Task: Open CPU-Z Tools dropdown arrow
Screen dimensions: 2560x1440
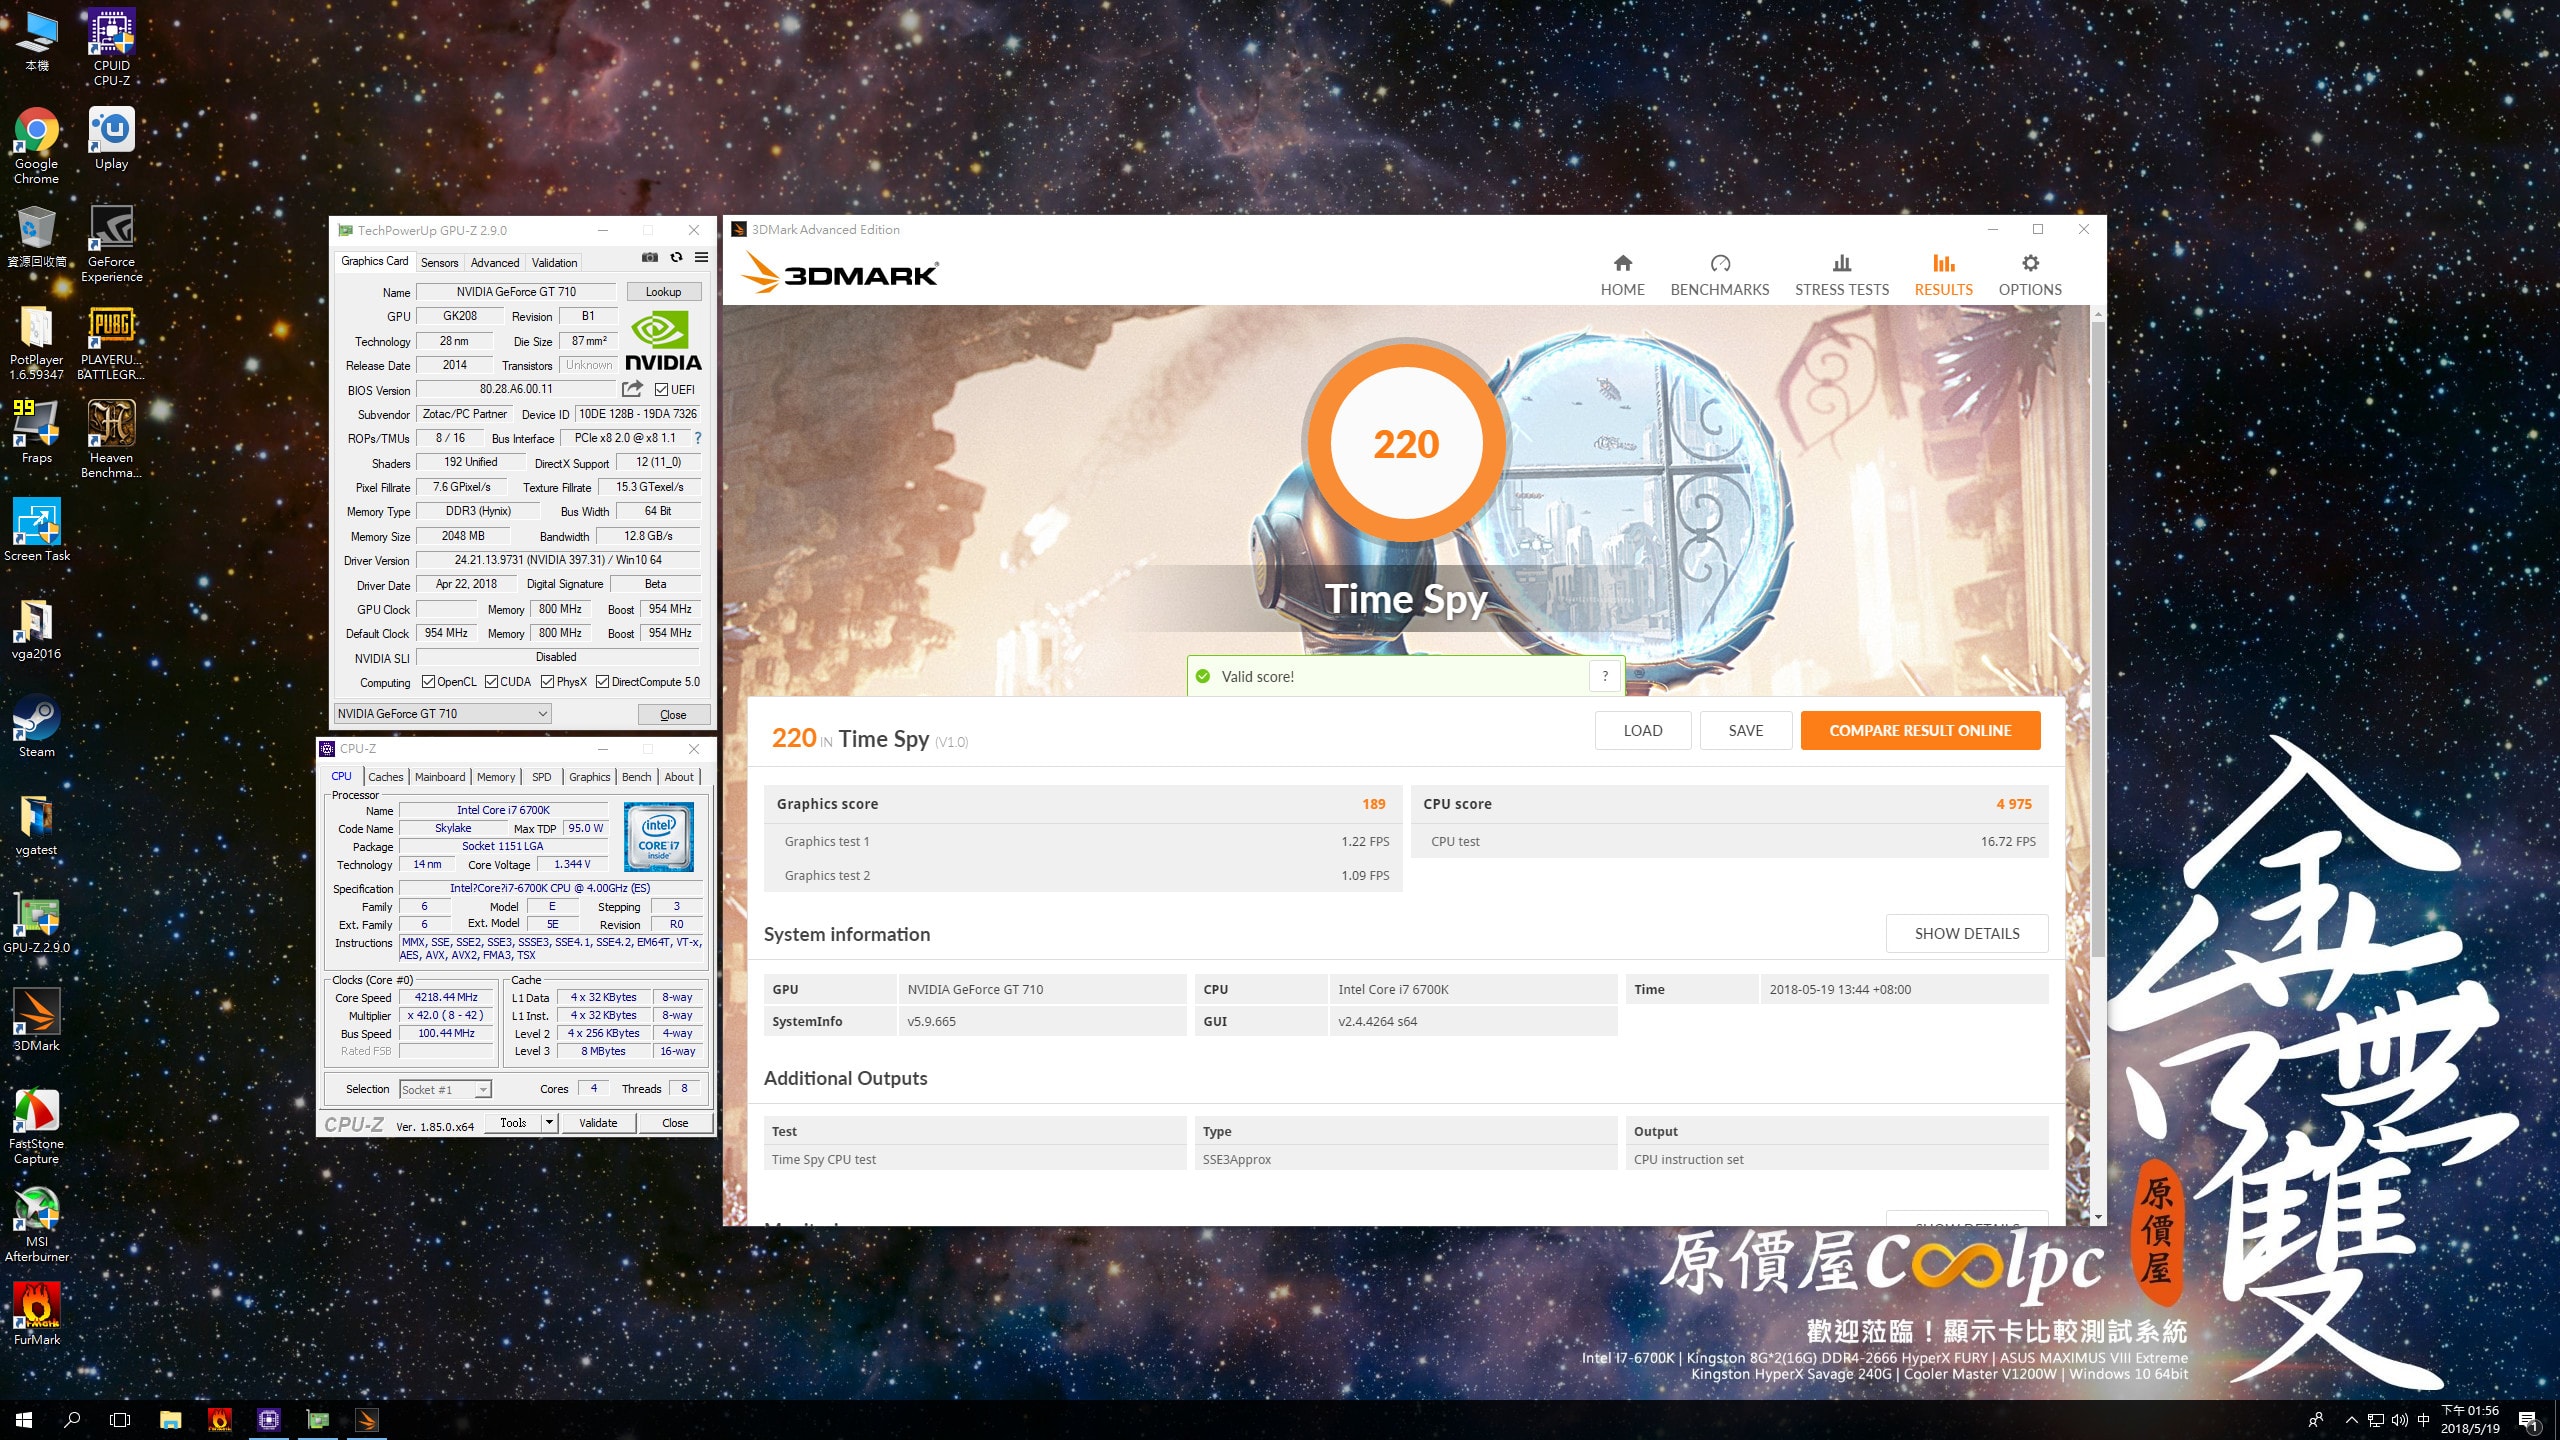Action: pos(548,1123)
